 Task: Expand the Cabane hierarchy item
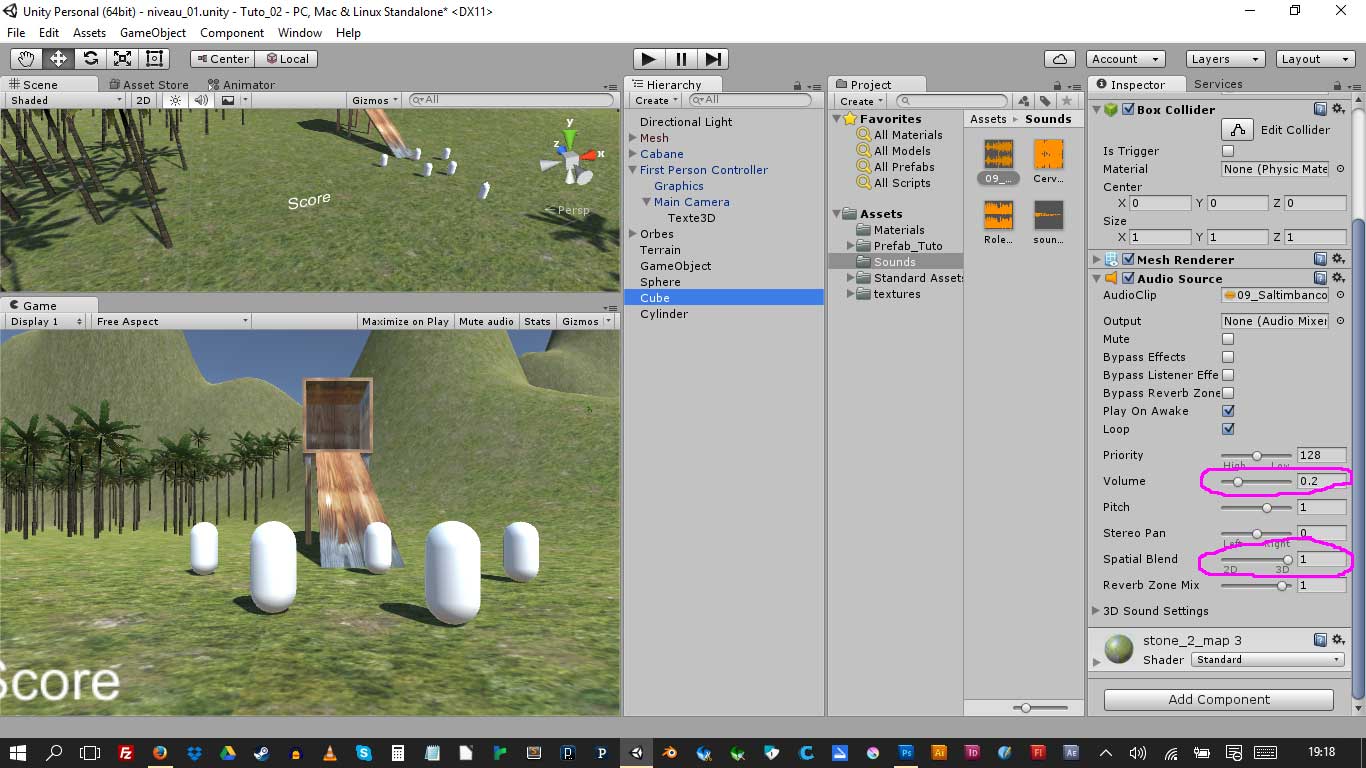632,154
